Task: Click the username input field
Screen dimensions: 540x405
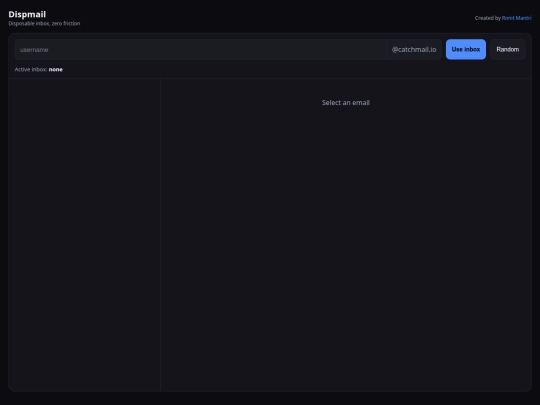Action: [x=200, y=50]
